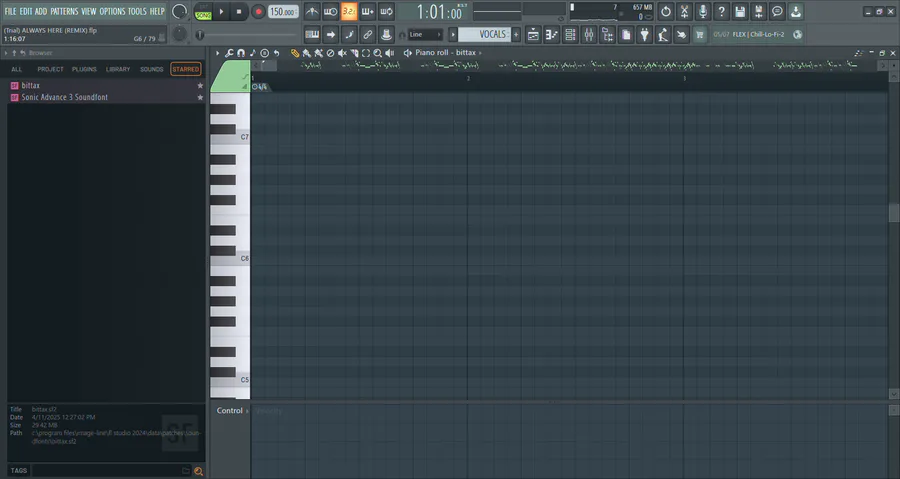The width and height of the screenshot is (900, 479).
Task: Activate the Select (dashed rectangle) tool
Action: point(366,53)
